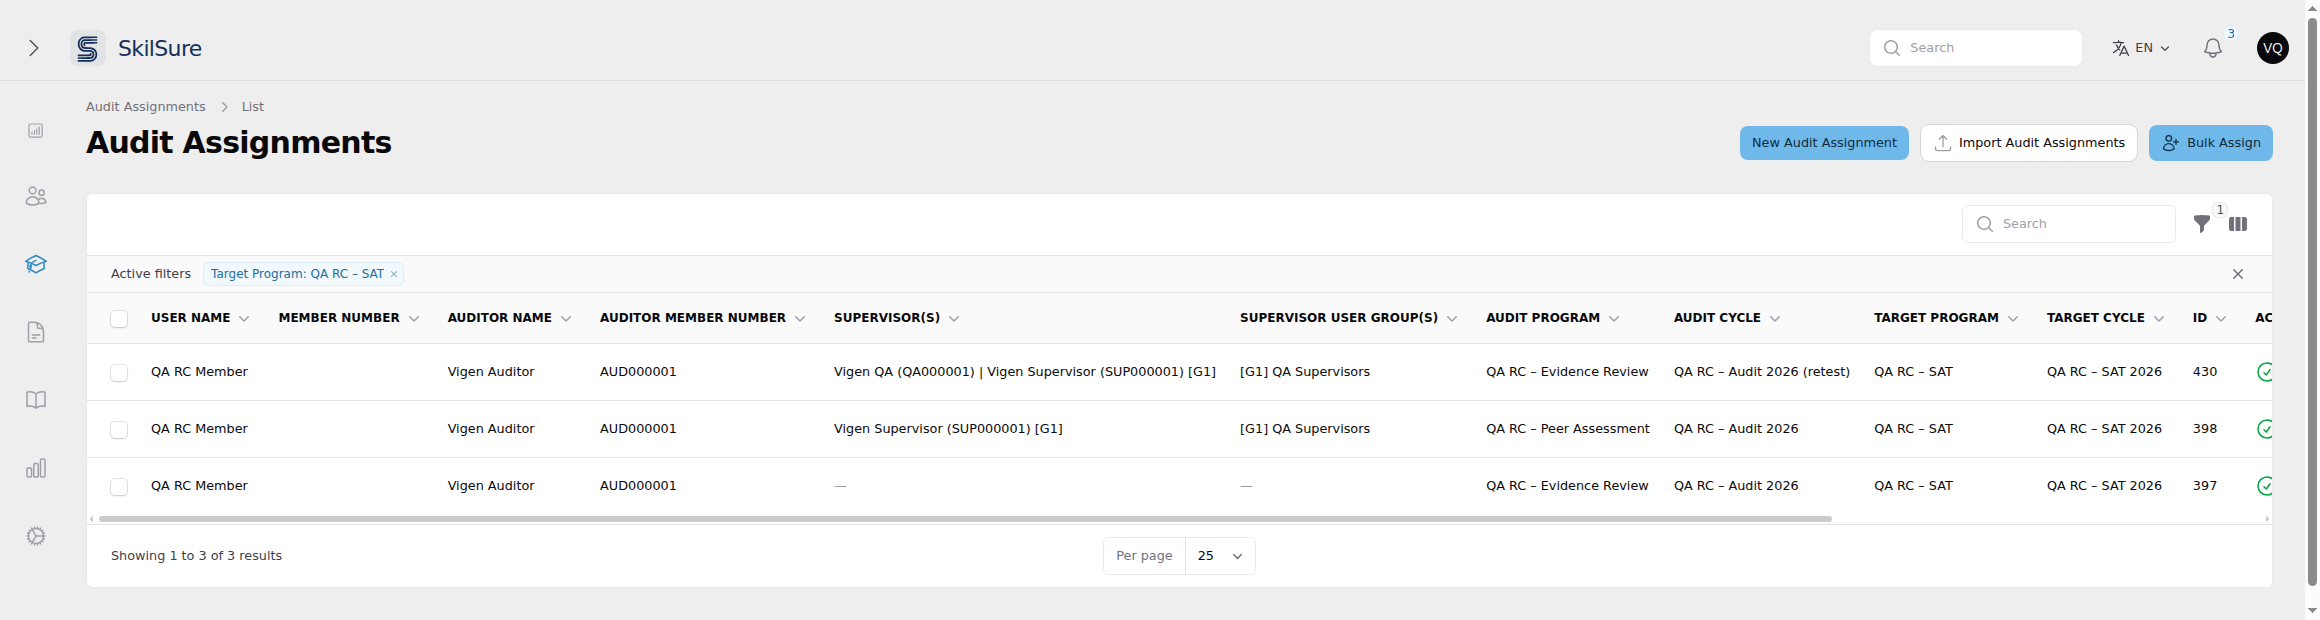Open the users icon in sidebar
Image resolution: width=2320 pixels, height=620 pixels.
click(36, 196)
